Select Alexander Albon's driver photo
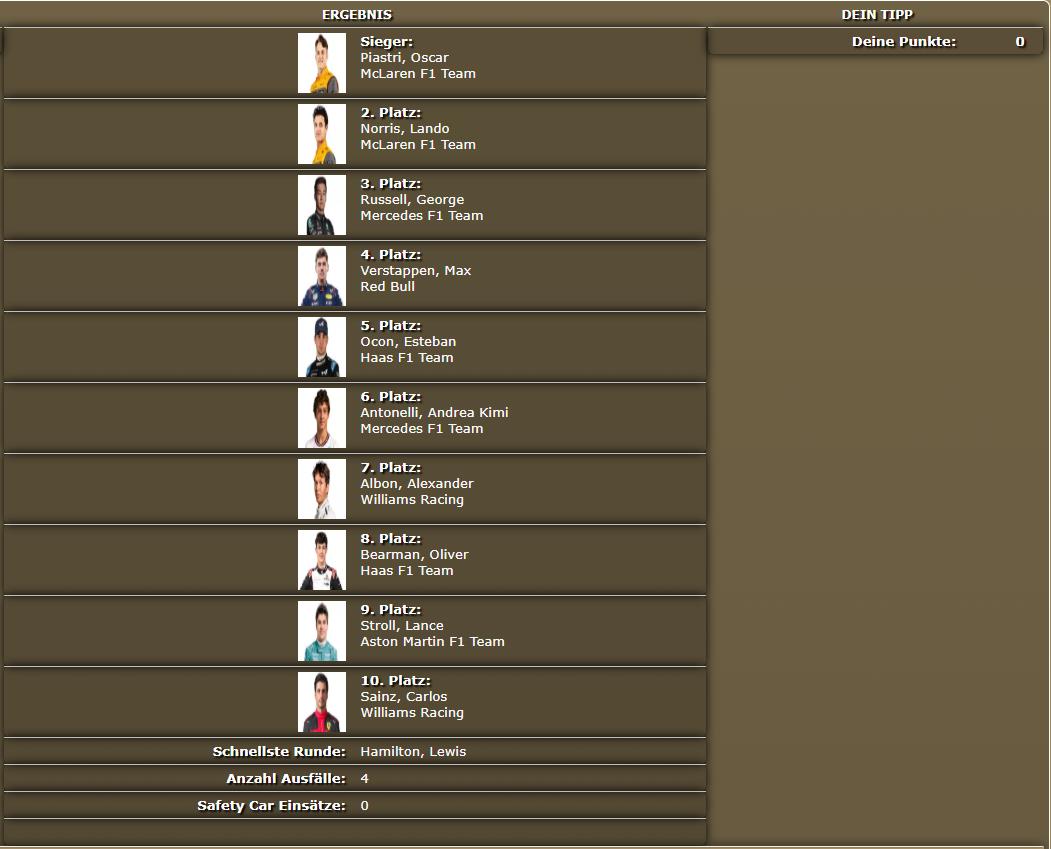Screen dimensions: 1051x849 pos(322,489)
